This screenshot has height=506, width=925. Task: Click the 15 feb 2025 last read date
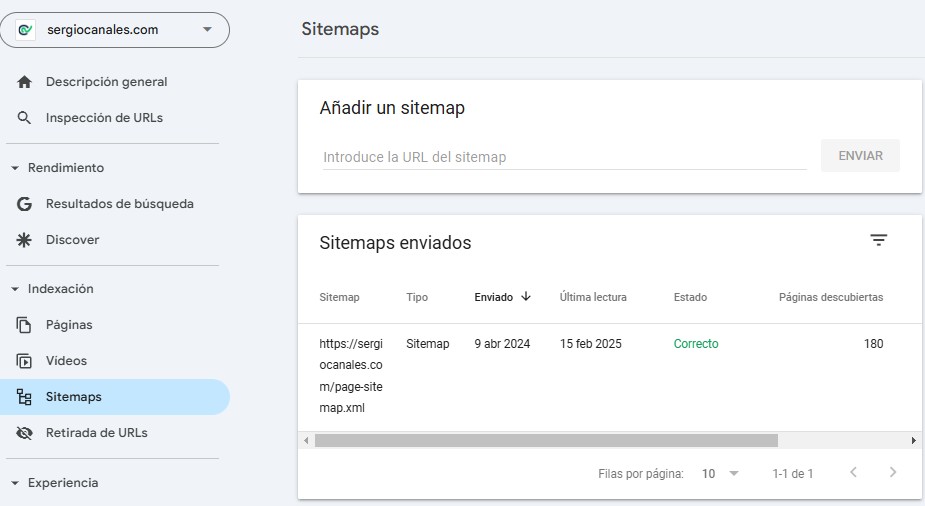click(x=591, y=344)
